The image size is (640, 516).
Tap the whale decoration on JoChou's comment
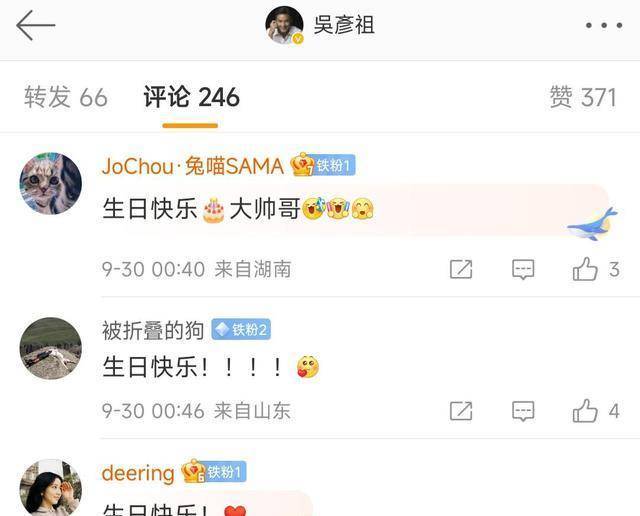pyautogui.click(x=592, y=224)
